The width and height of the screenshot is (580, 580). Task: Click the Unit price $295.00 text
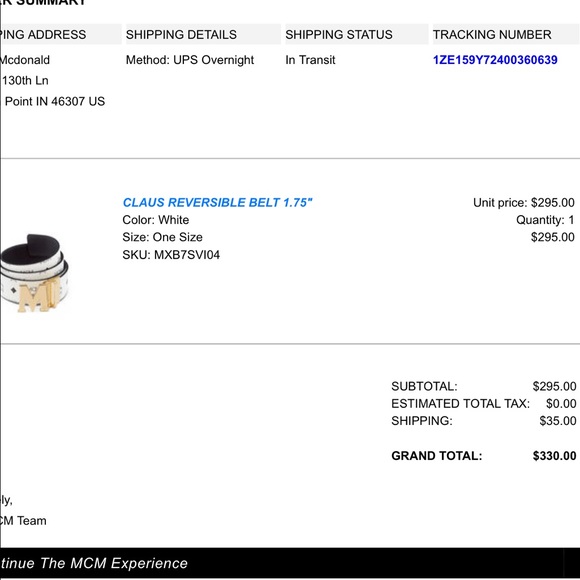[x=524, y=202]
